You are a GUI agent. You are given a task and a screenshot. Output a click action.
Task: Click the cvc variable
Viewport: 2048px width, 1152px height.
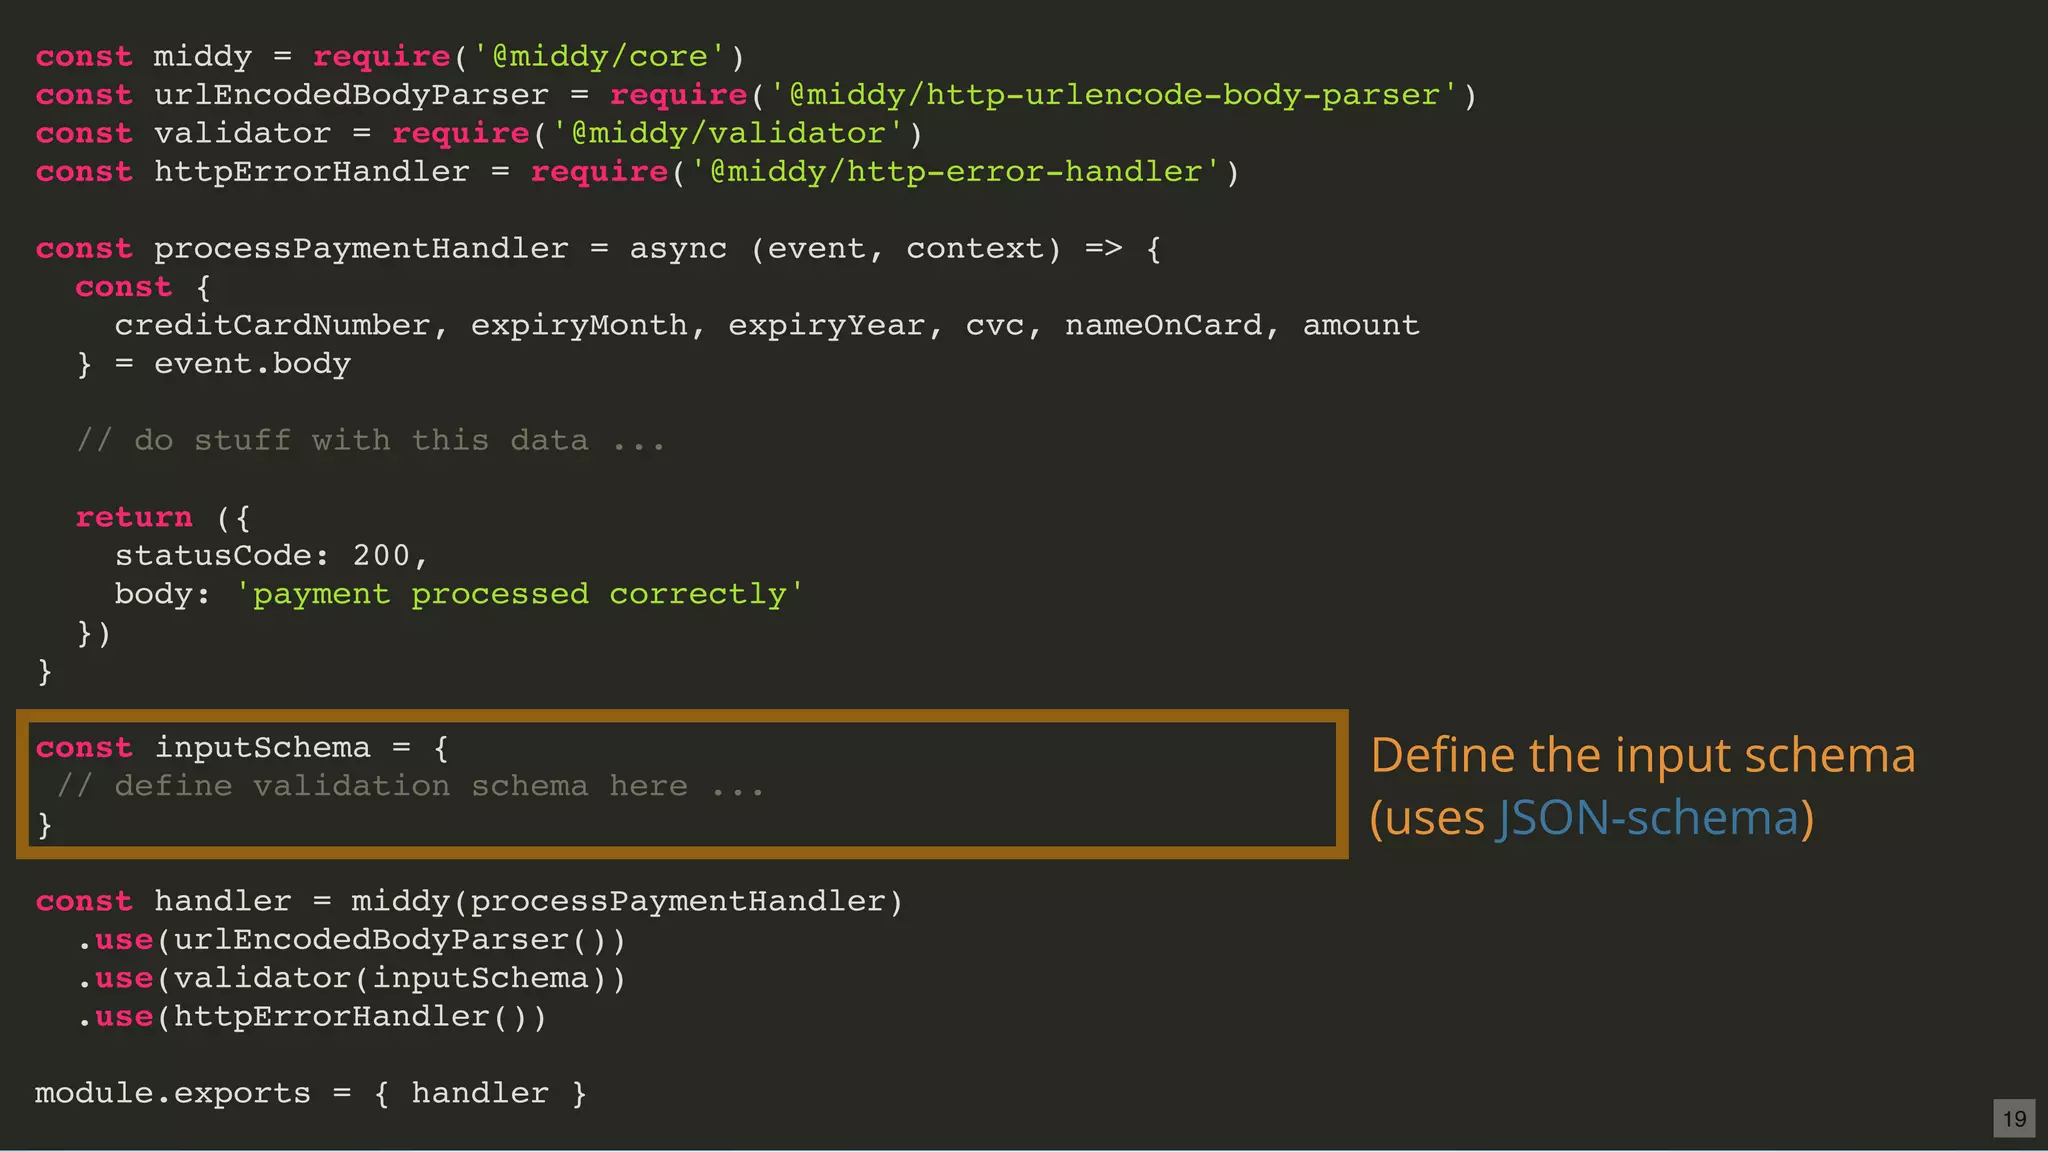tap(995, 326)
